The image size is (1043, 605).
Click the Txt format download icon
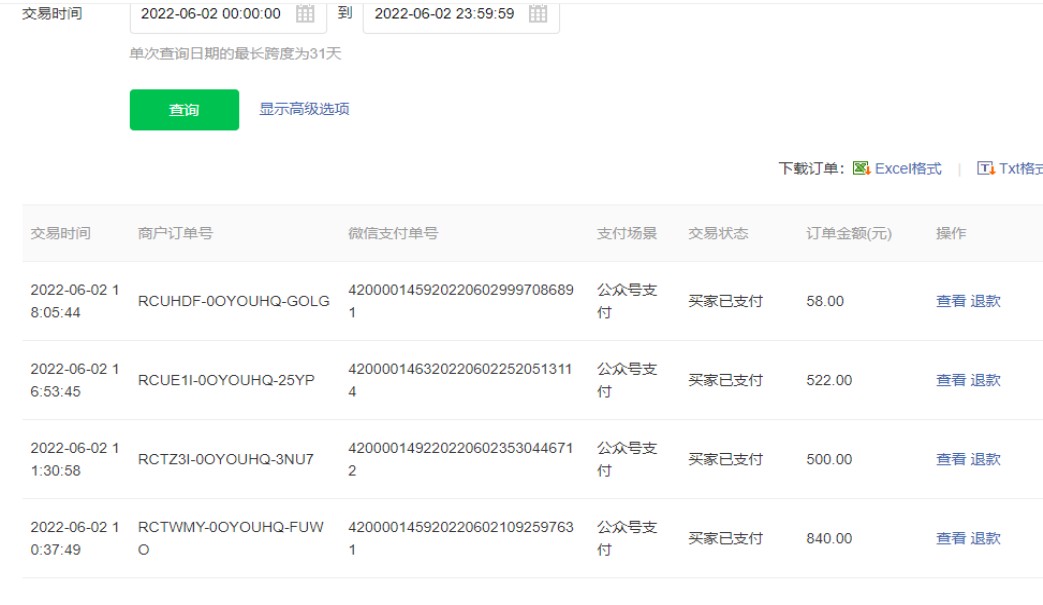pyautogui.click(x=985, y=169)
